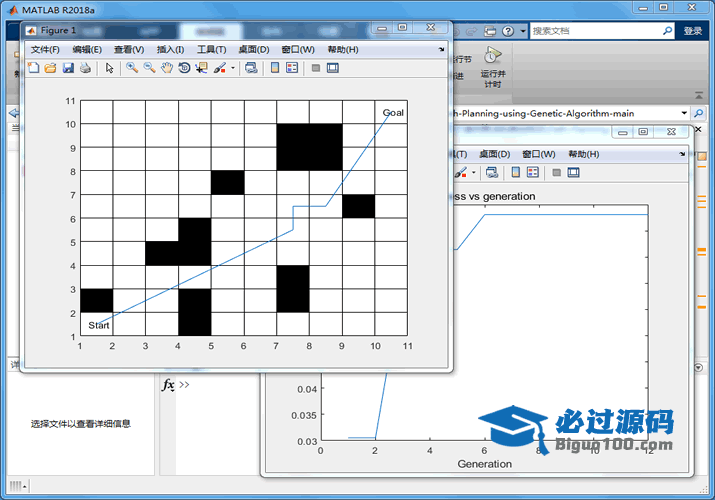Image resolution: width=715 pixels, height=500 pixels.
Task: Open 窗口(W) menu in Figure 1
Action: pos(298,49)
